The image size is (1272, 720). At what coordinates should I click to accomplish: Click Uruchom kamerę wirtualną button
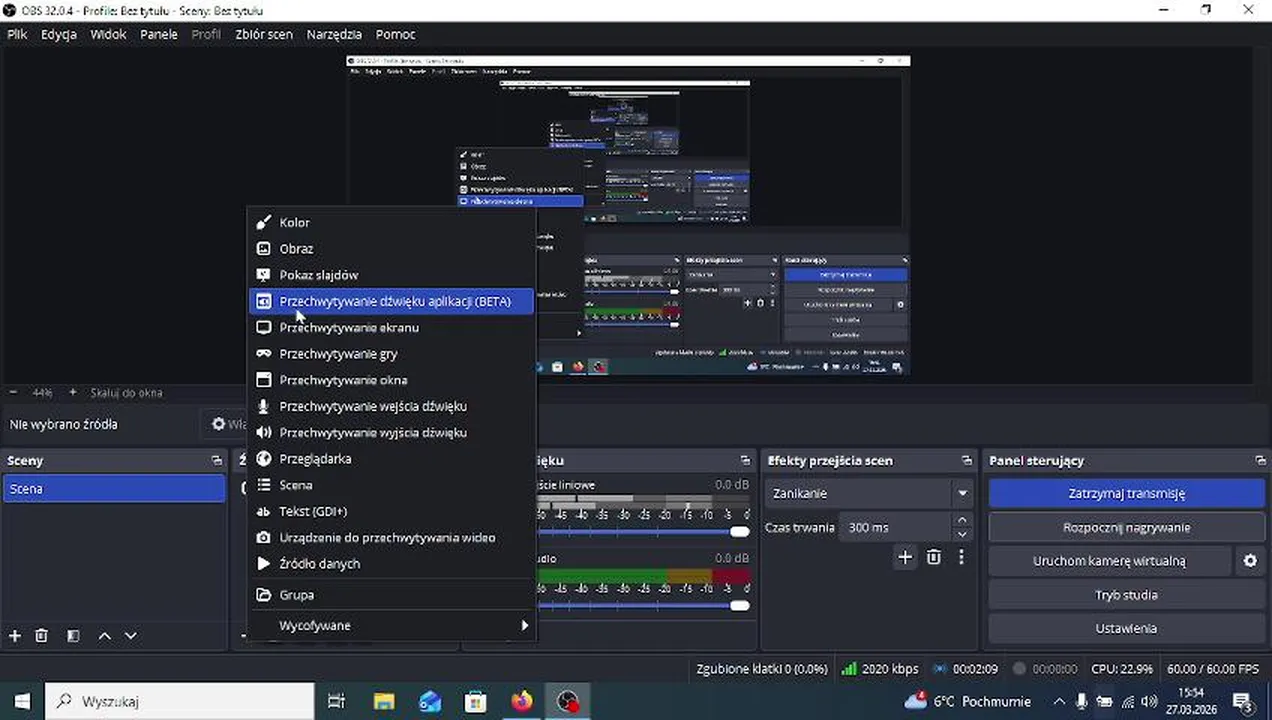coord(1109,561)
